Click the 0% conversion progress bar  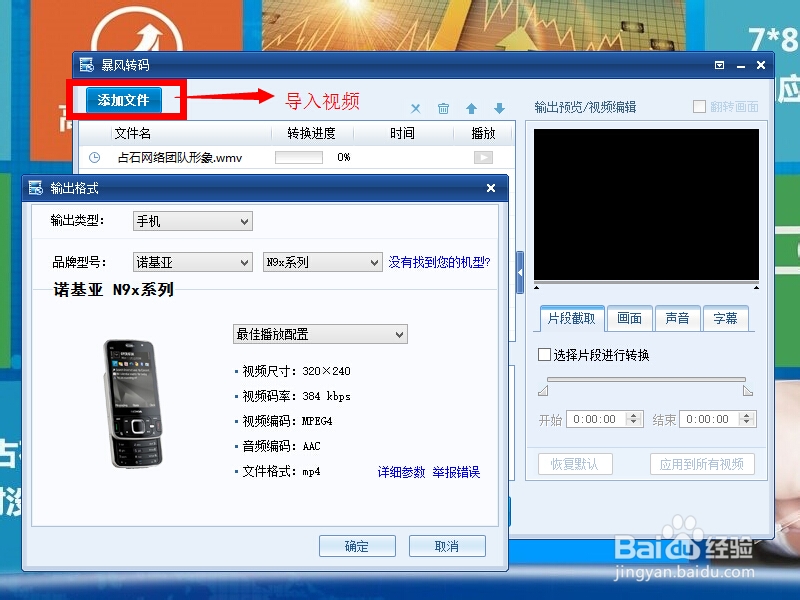(299, 158)
